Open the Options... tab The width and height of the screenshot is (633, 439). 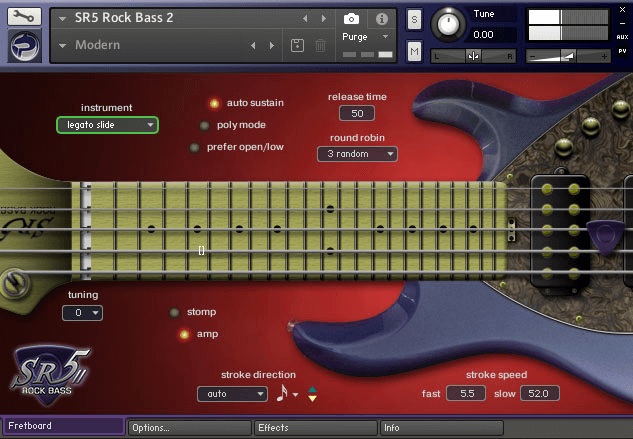point(189,428)
